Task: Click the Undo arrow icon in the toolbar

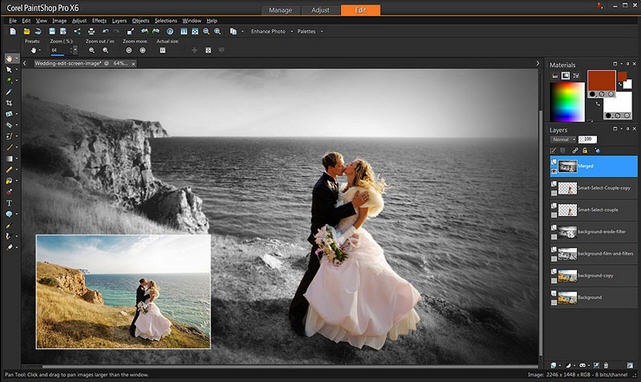Action: tap(105, 31)
